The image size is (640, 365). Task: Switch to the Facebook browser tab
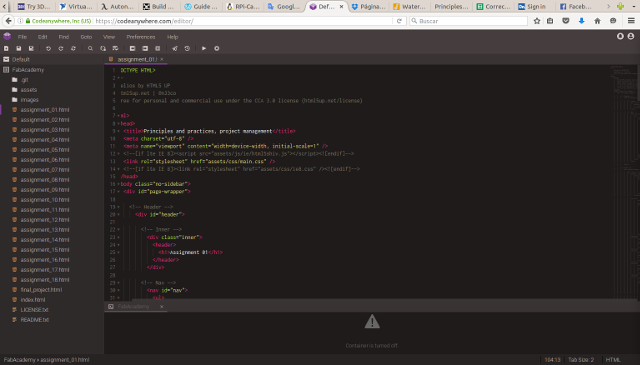click(x=576, y=7)
